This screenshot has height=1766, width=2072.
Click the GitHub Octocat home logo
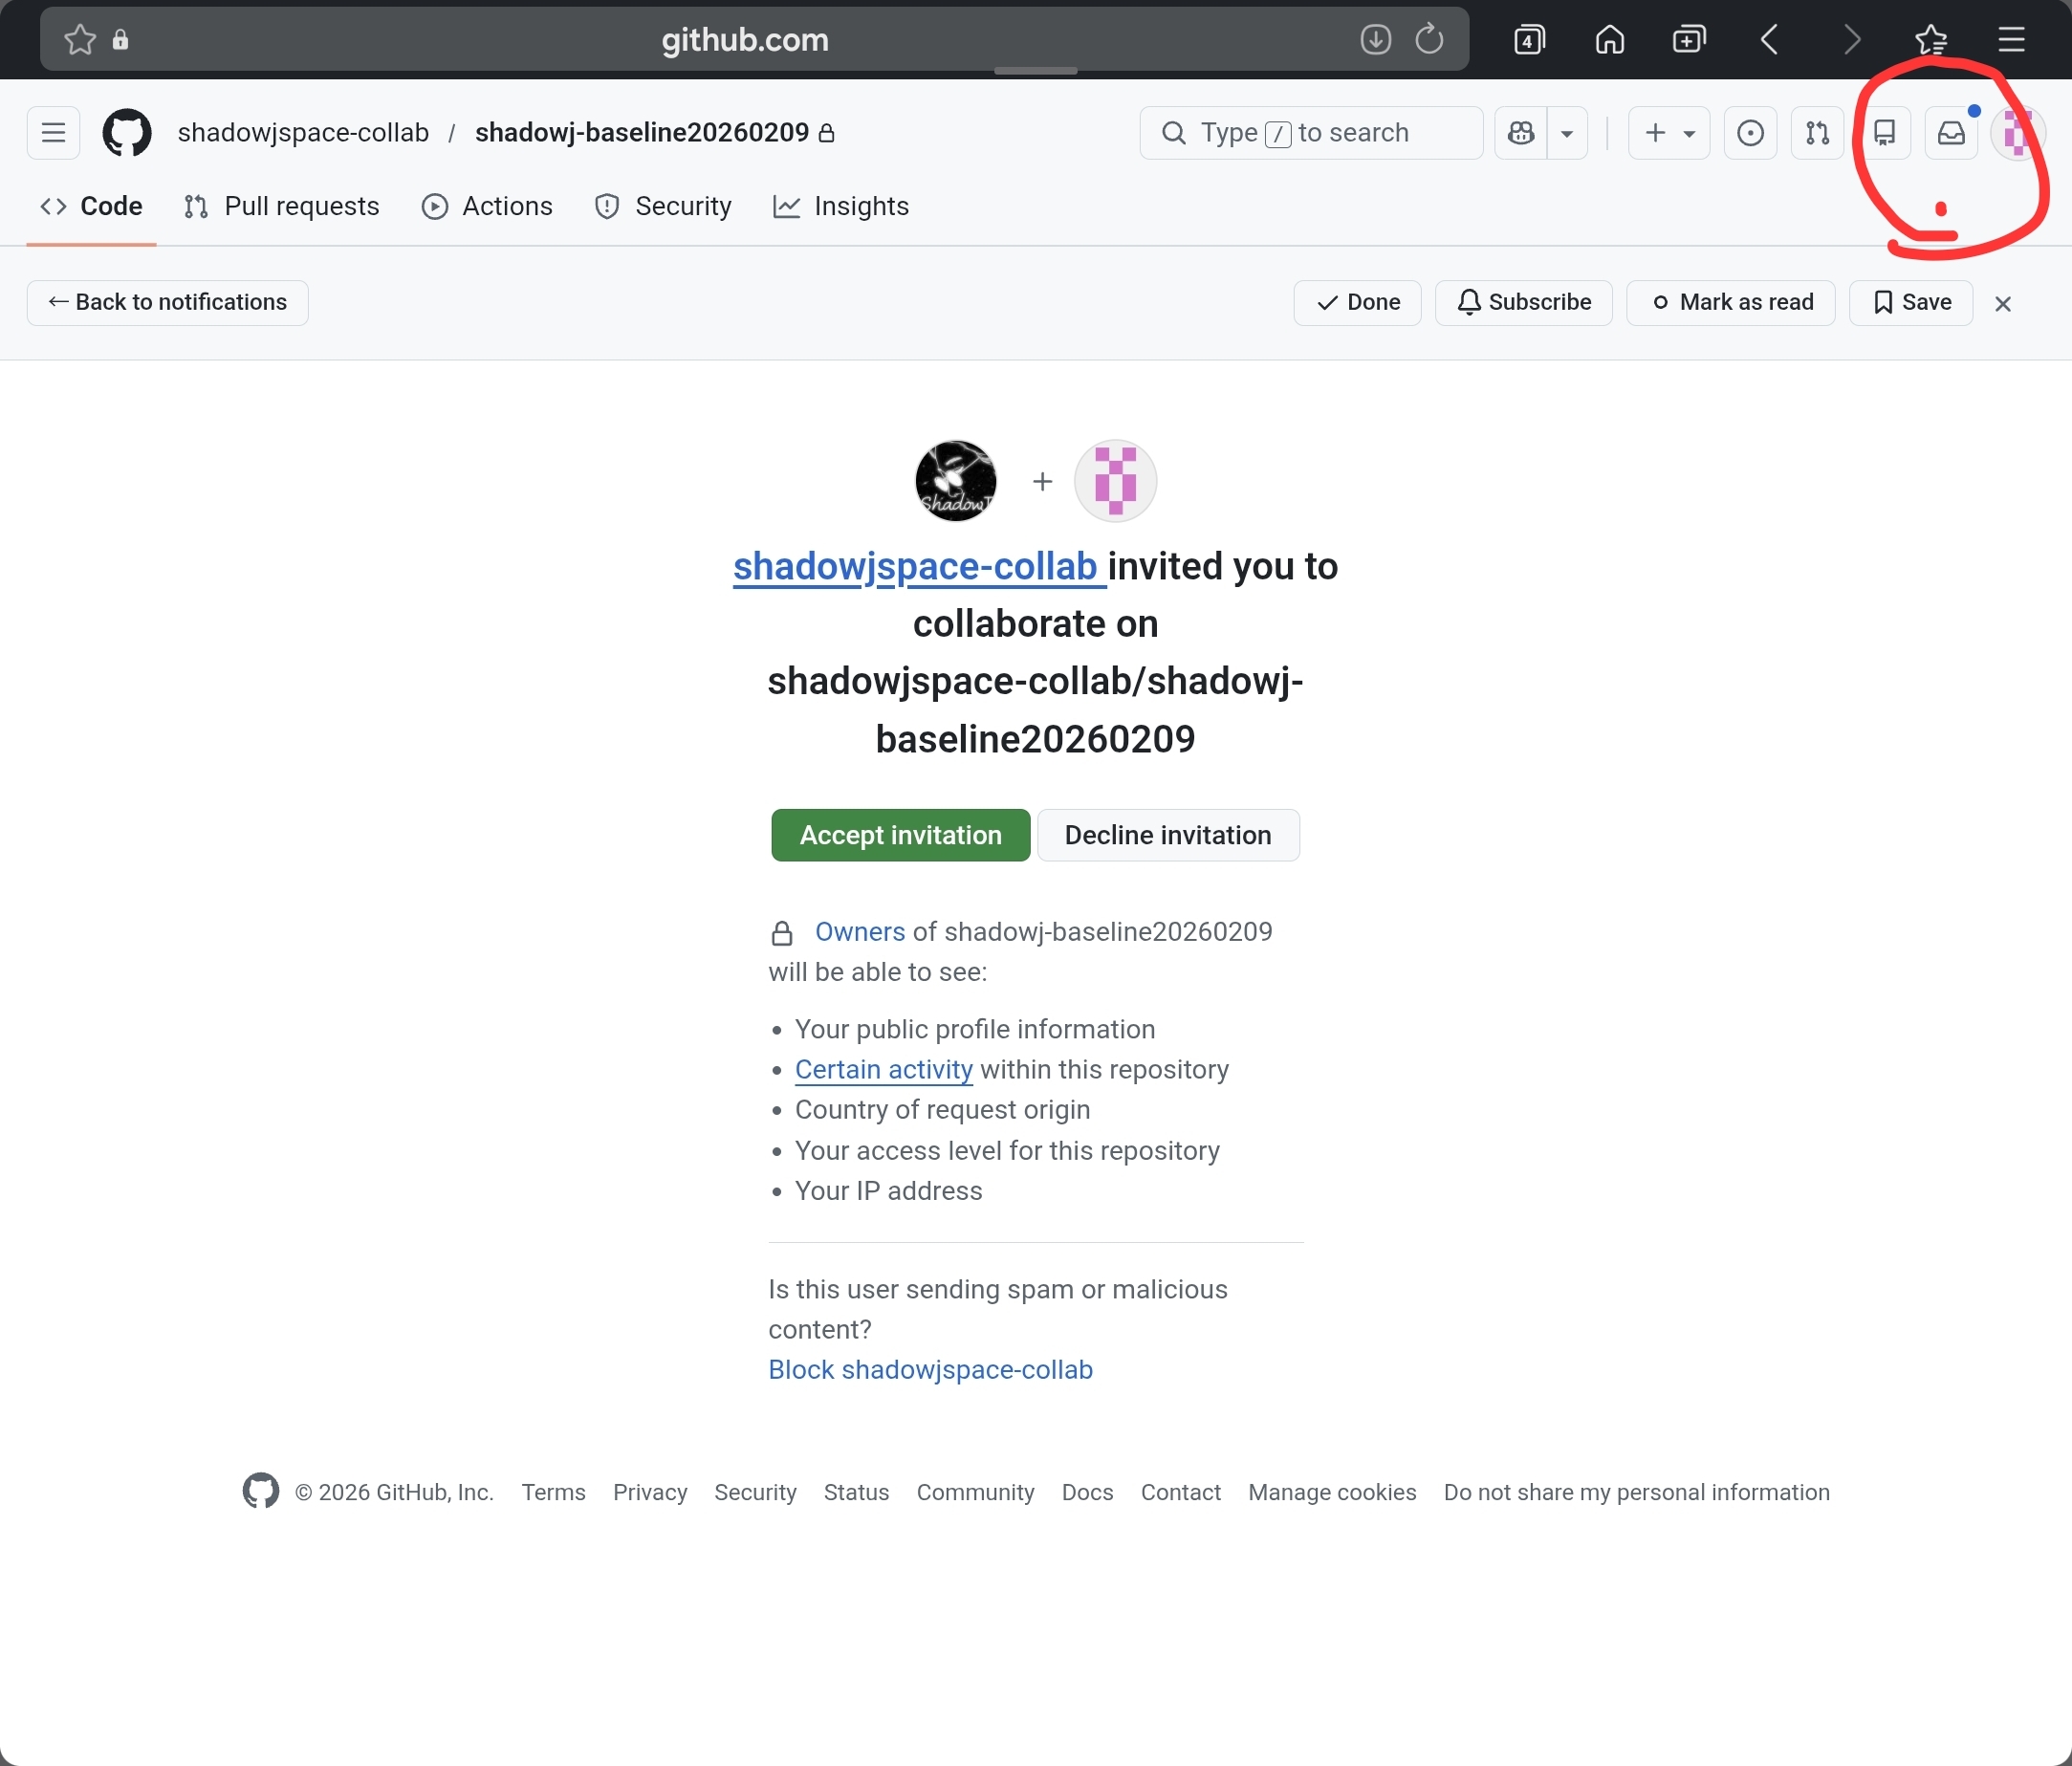[127, 132]
